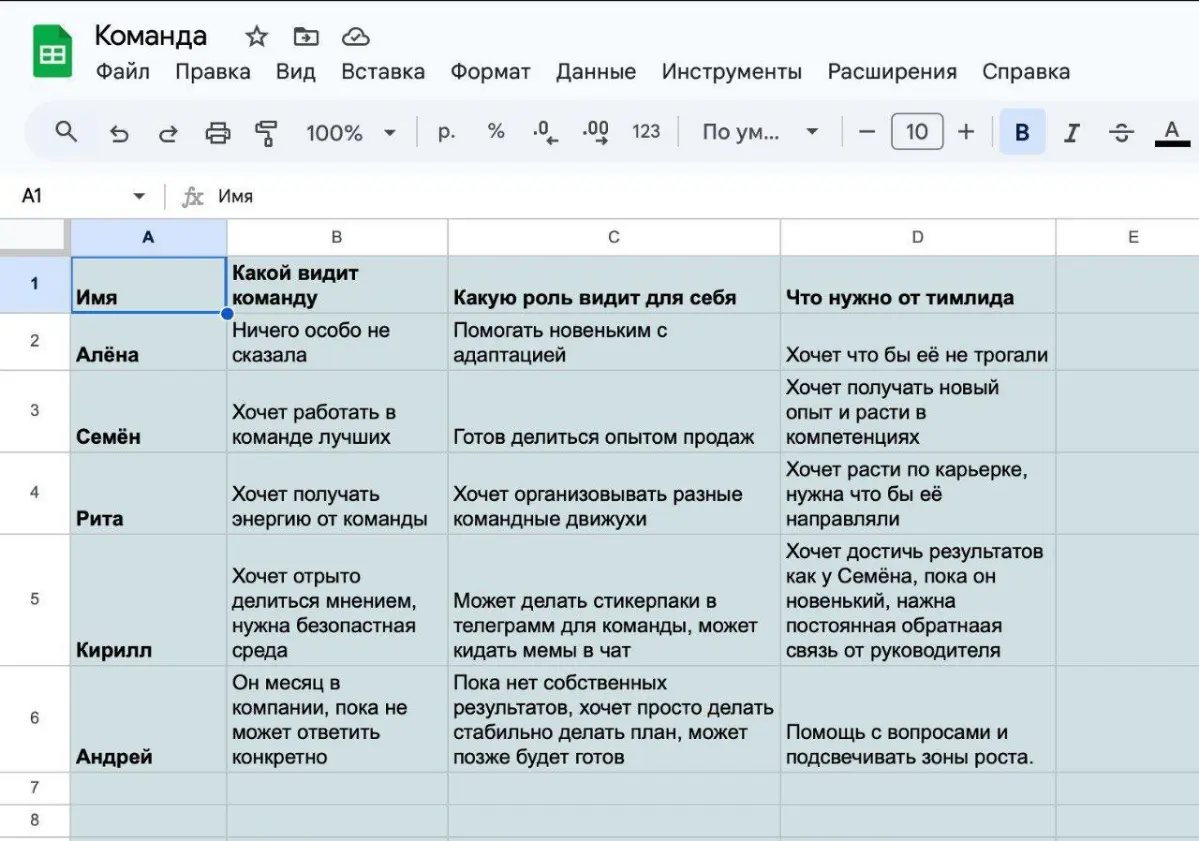Select row 5 header
This screenshot has width=1199, height=841.
tap(34, 599)
